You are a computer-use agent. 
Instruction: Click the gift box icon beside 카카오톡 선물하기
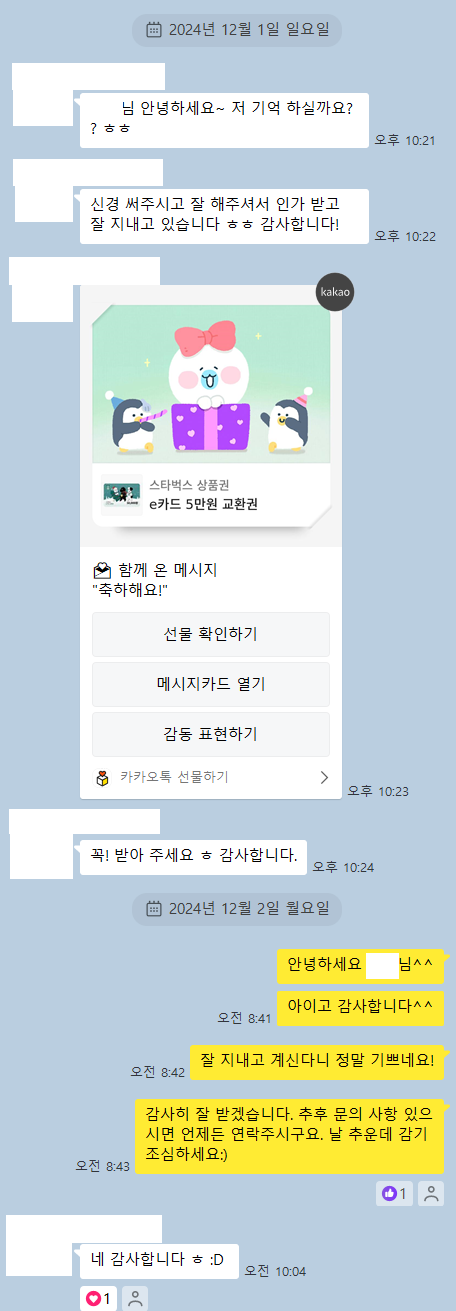coord(103,777)
